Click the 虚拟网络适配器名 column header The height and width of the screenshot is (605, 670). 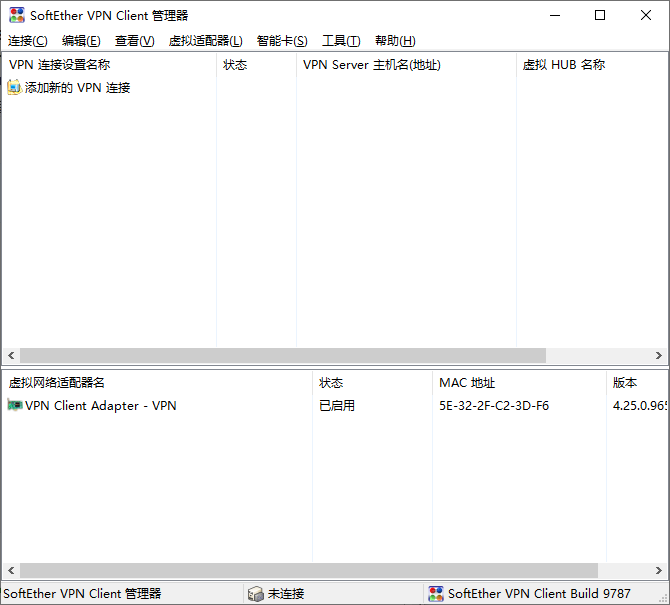[57, 383]
